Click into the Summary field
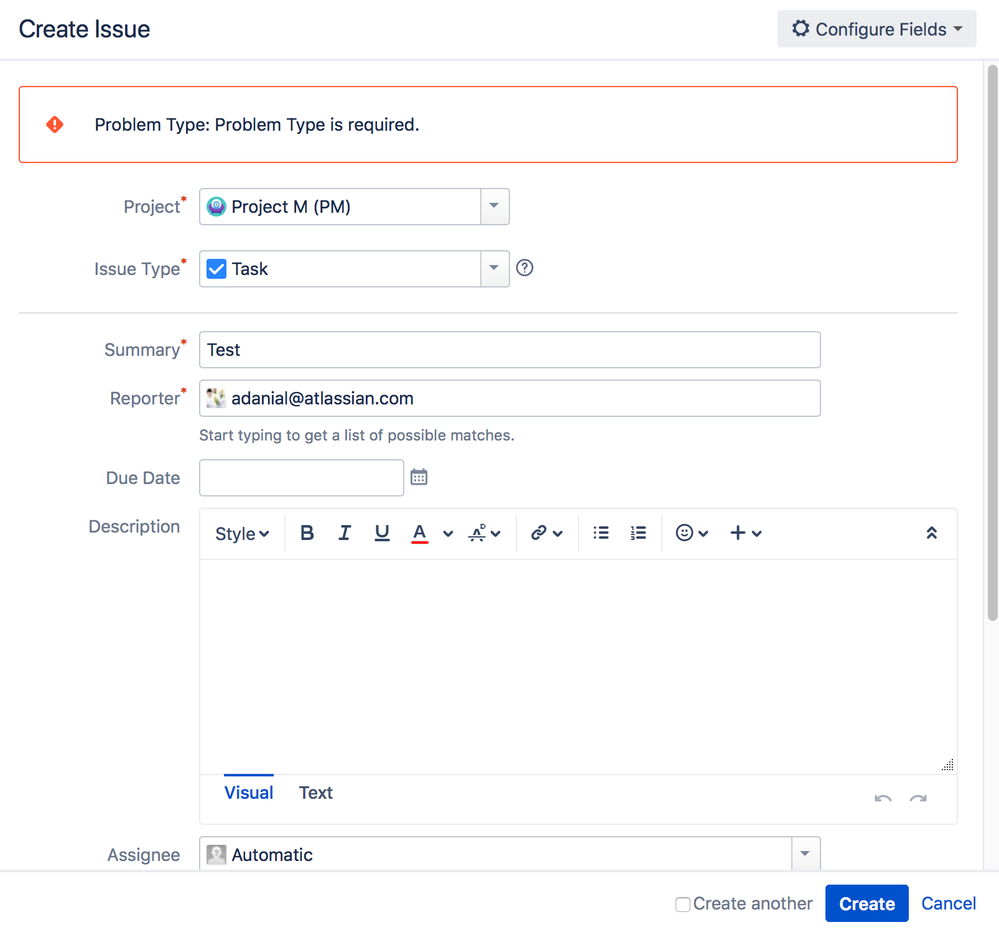Image resolution: width=999 pixels, height=932 pixels. pyautogui.click(x=510, y=350)
